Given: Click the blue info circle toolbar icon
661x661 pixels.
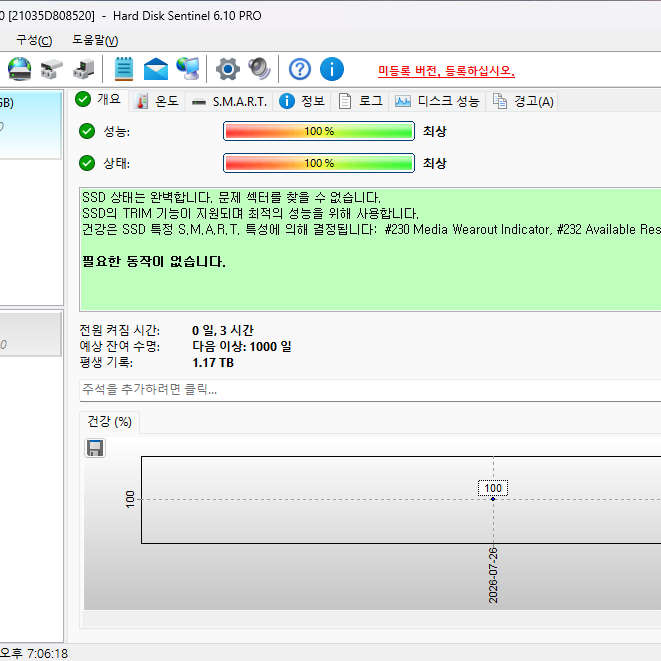Looking at the screenshot, I should coord(332,69).
